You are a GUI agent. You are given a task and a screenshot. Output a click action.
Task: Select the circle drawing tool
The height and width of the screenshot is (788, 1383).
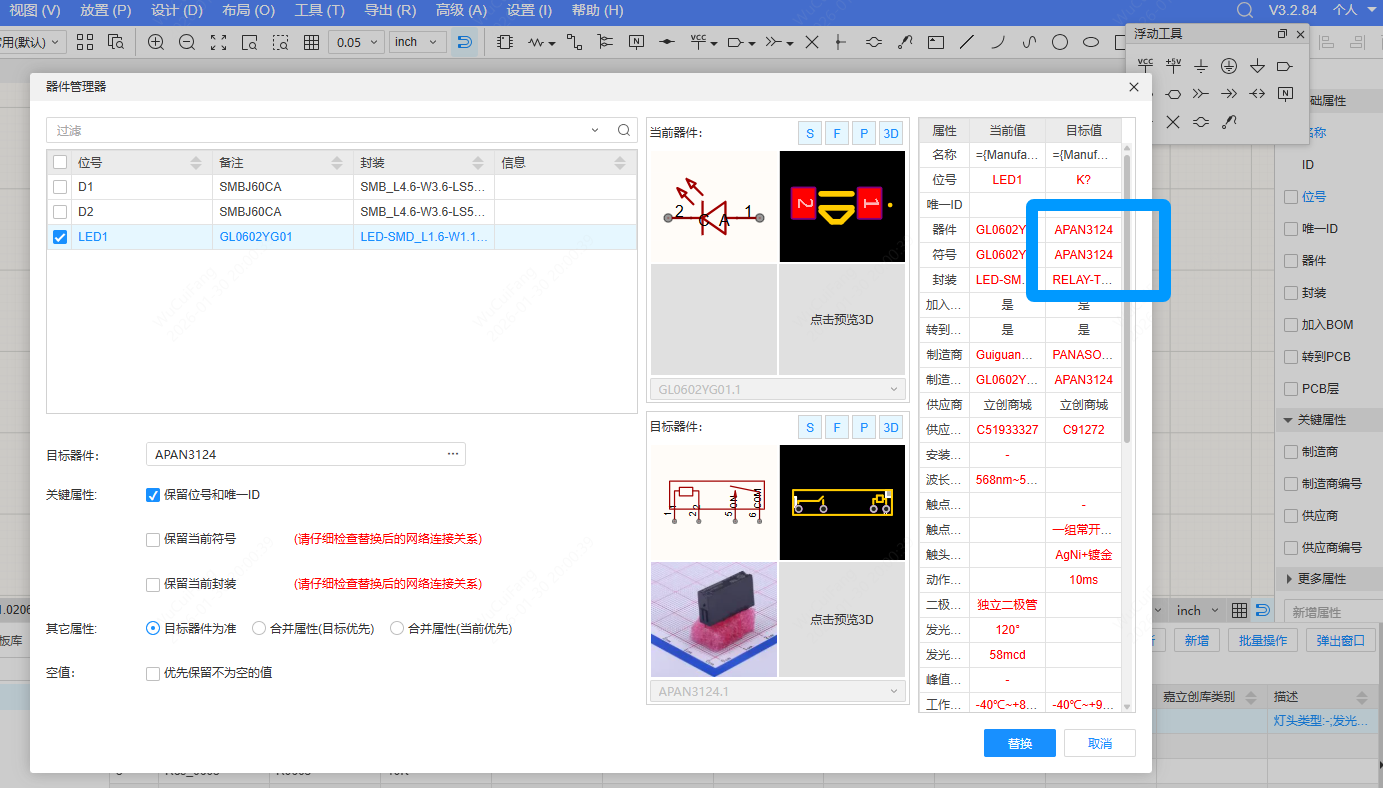(x=1060, y=42)
